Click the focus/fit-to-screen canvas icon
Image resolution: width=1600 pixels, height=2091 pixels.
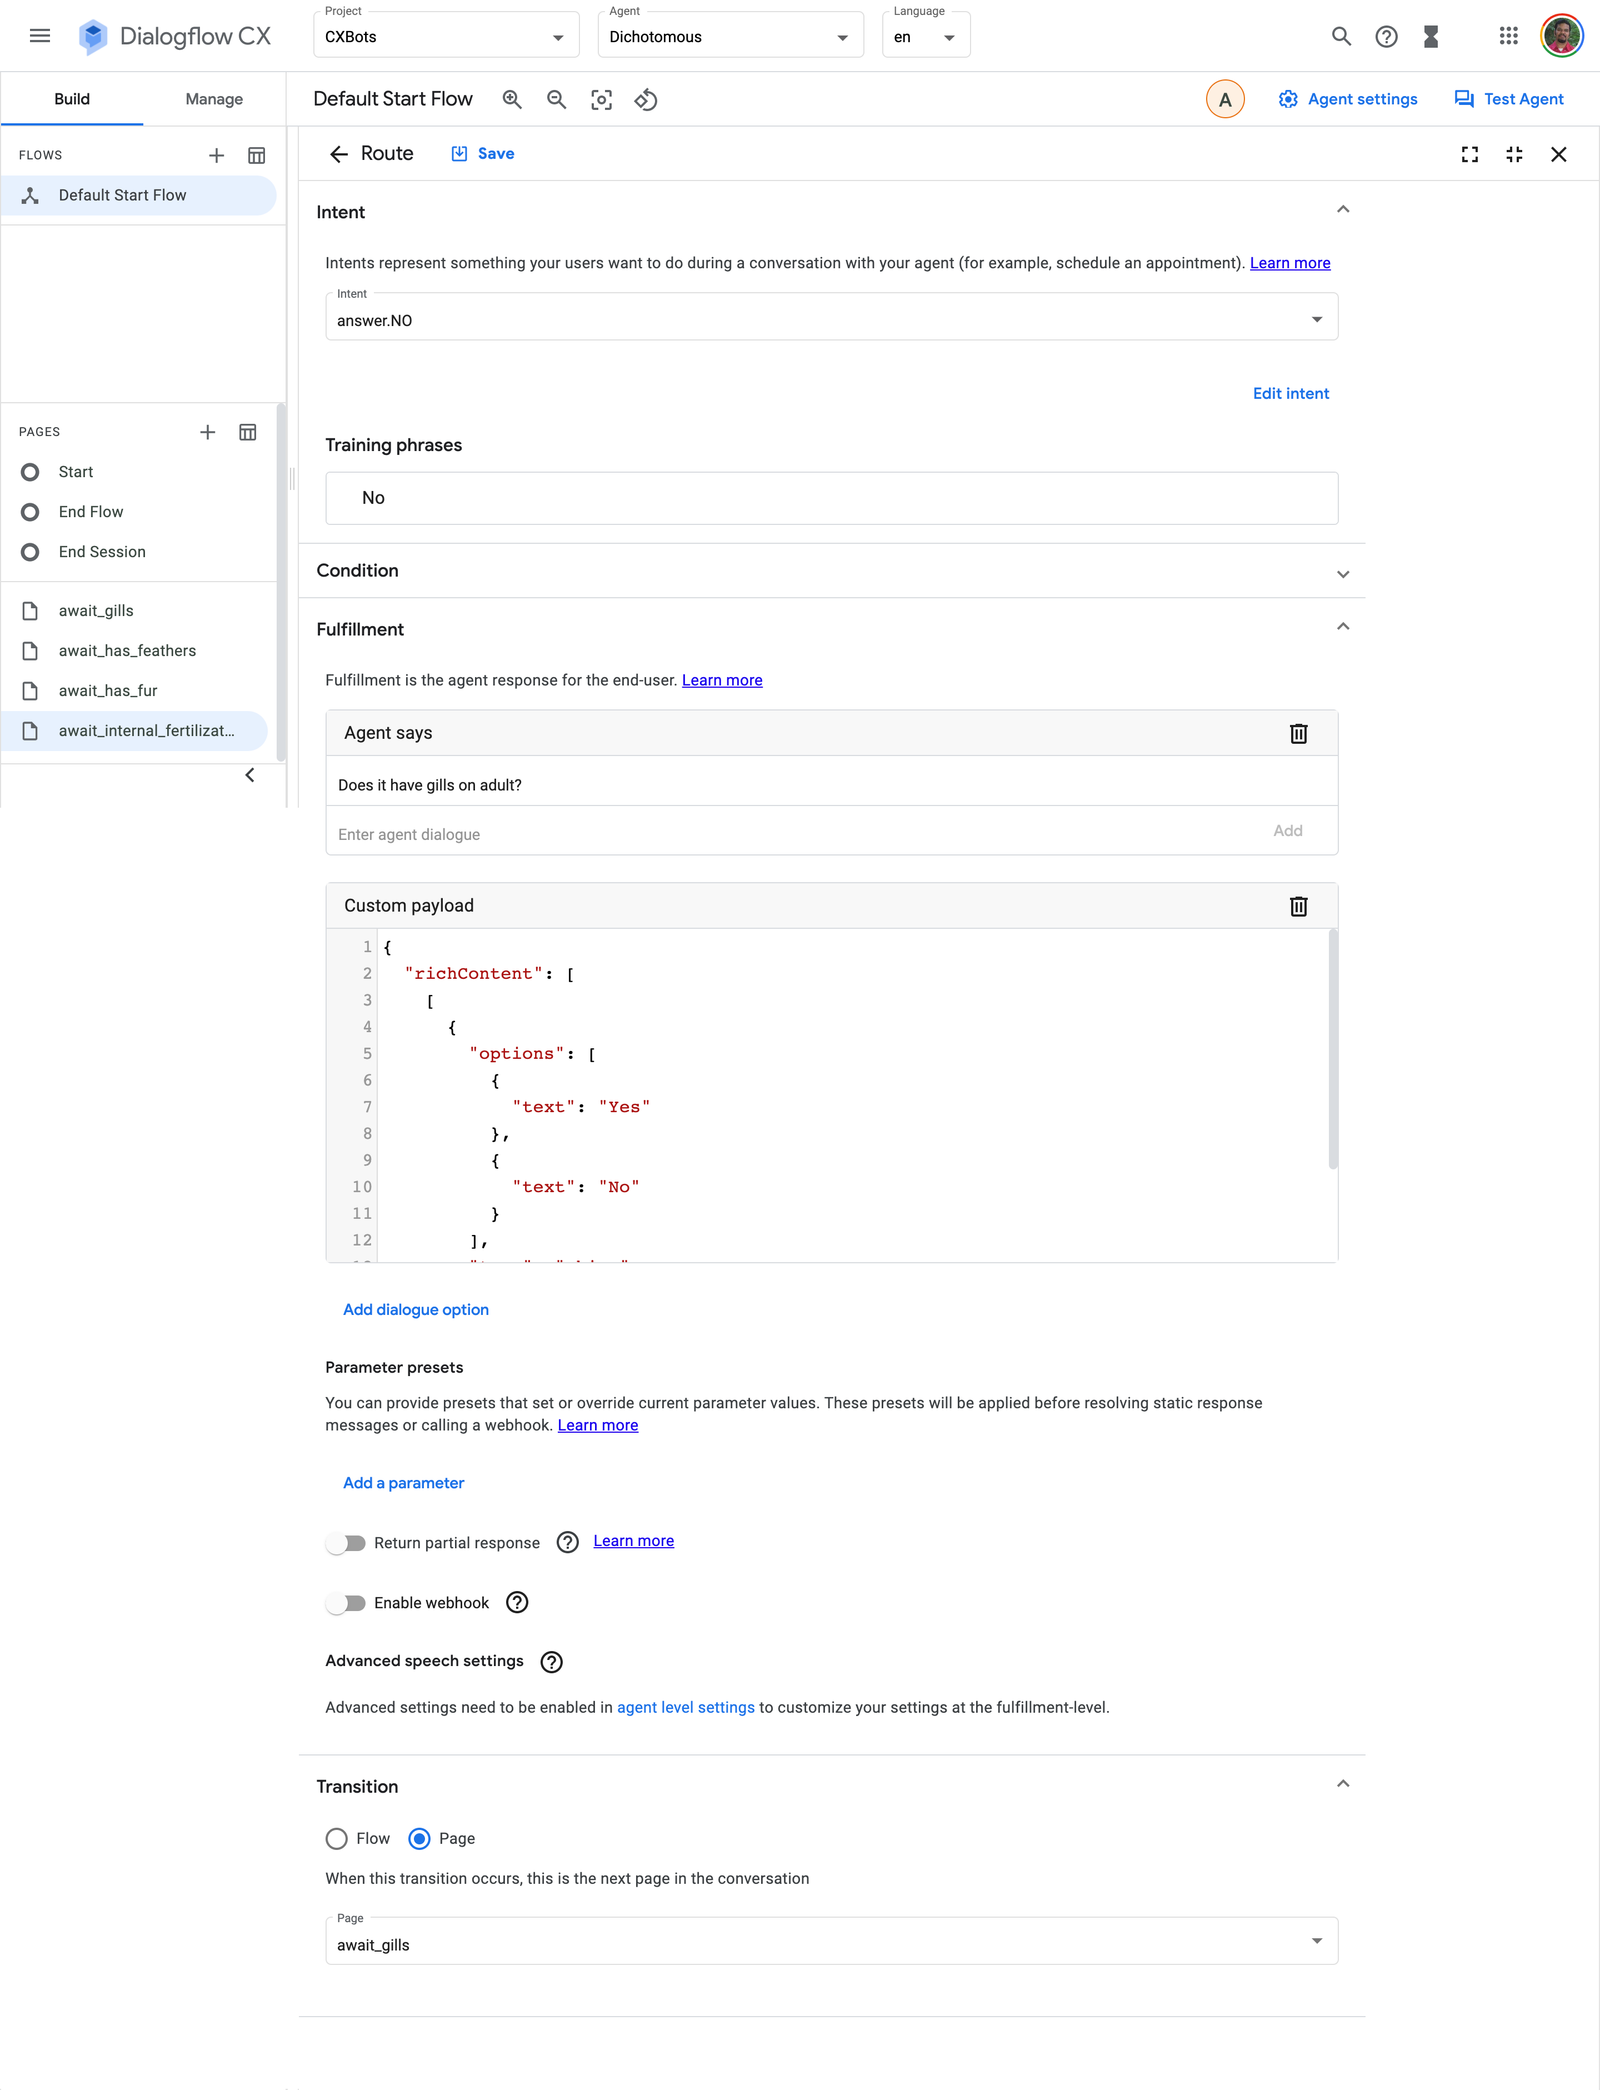pyautogui.click(x=601, y=99)
